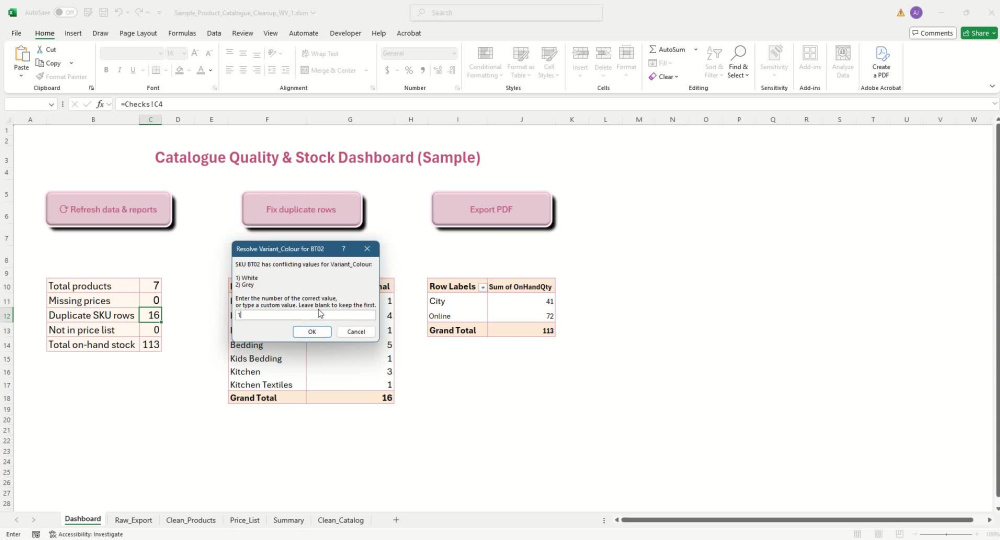Image resolution: width=1000 pixels, height=540 pixels.
Task: Switch to the Formulas ribbon tab
Action: [182, 33]
